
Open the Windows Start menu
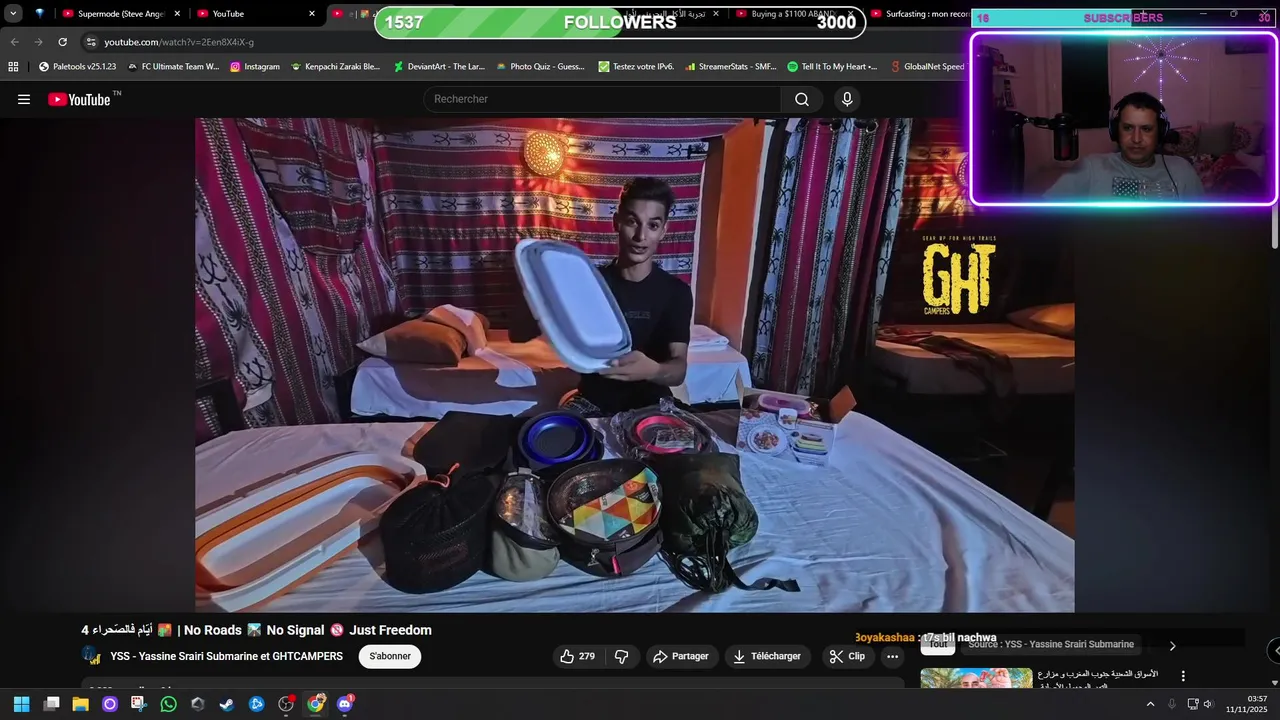point(21,704)
